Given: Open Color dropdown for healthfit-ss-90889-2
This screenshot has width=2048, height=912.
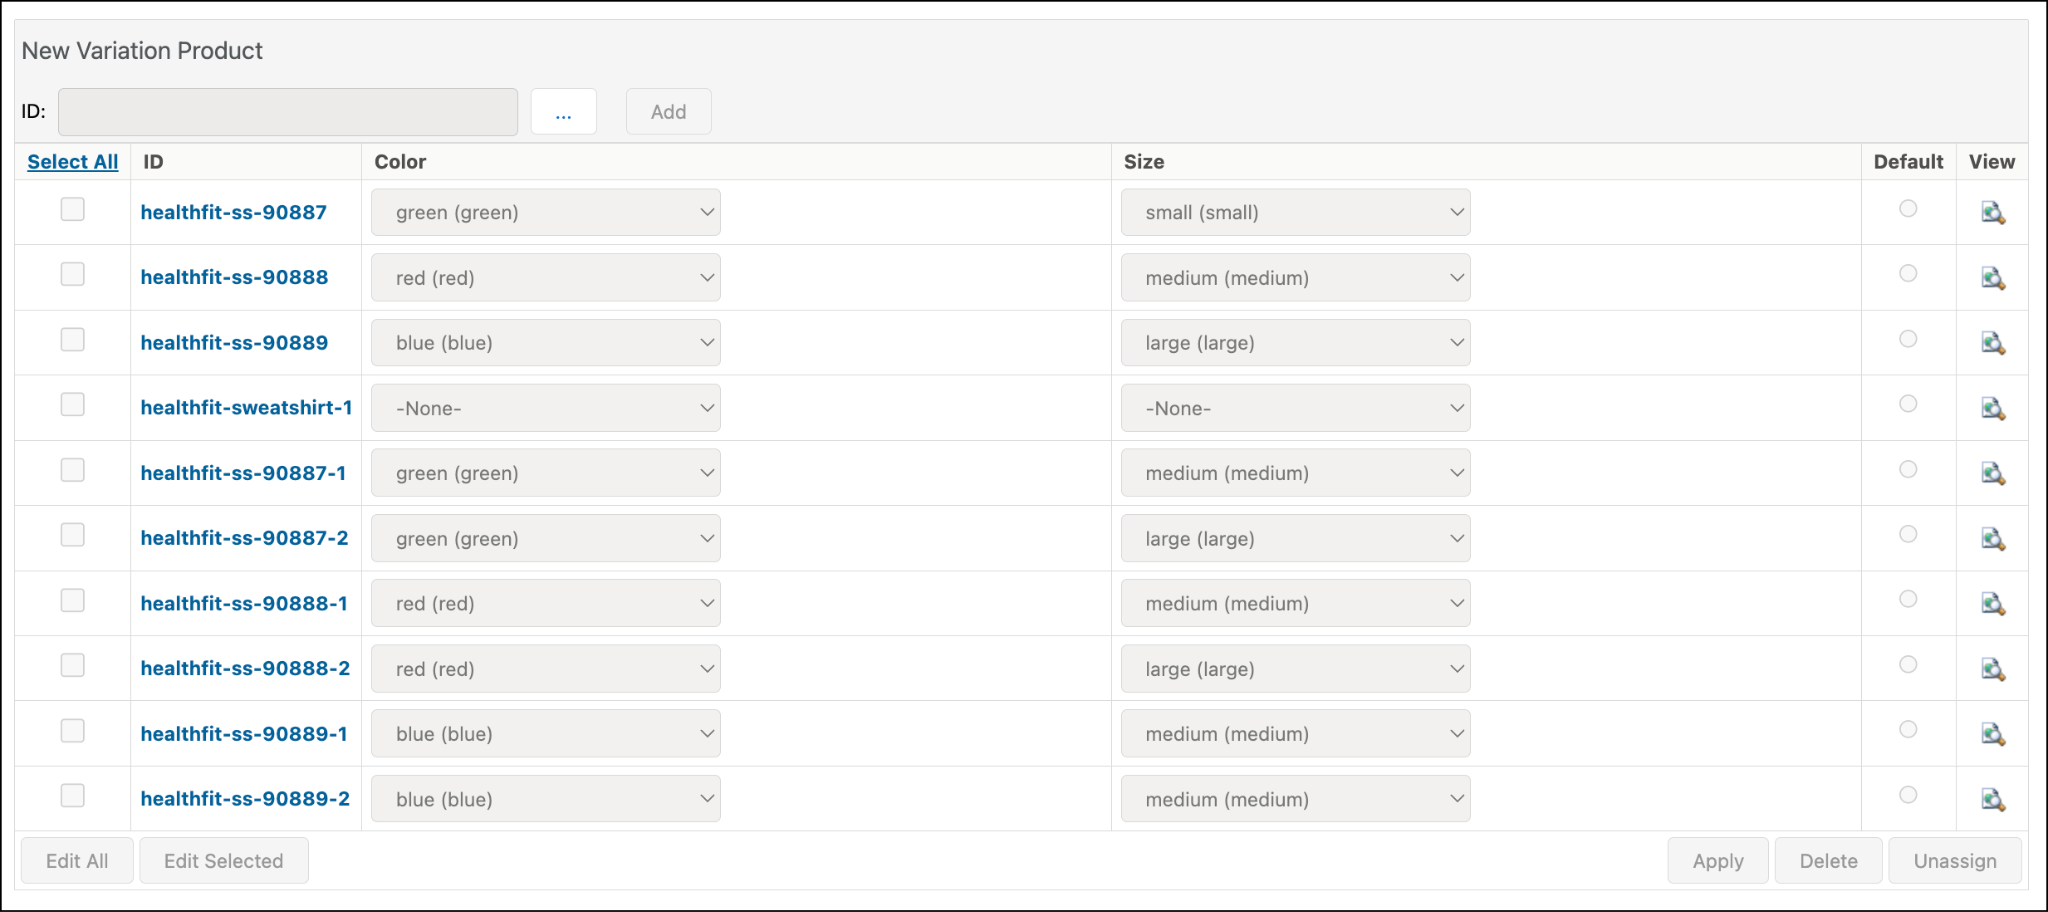Looking at the screenshot, I should pyautogui.click(x=546, y=799).
